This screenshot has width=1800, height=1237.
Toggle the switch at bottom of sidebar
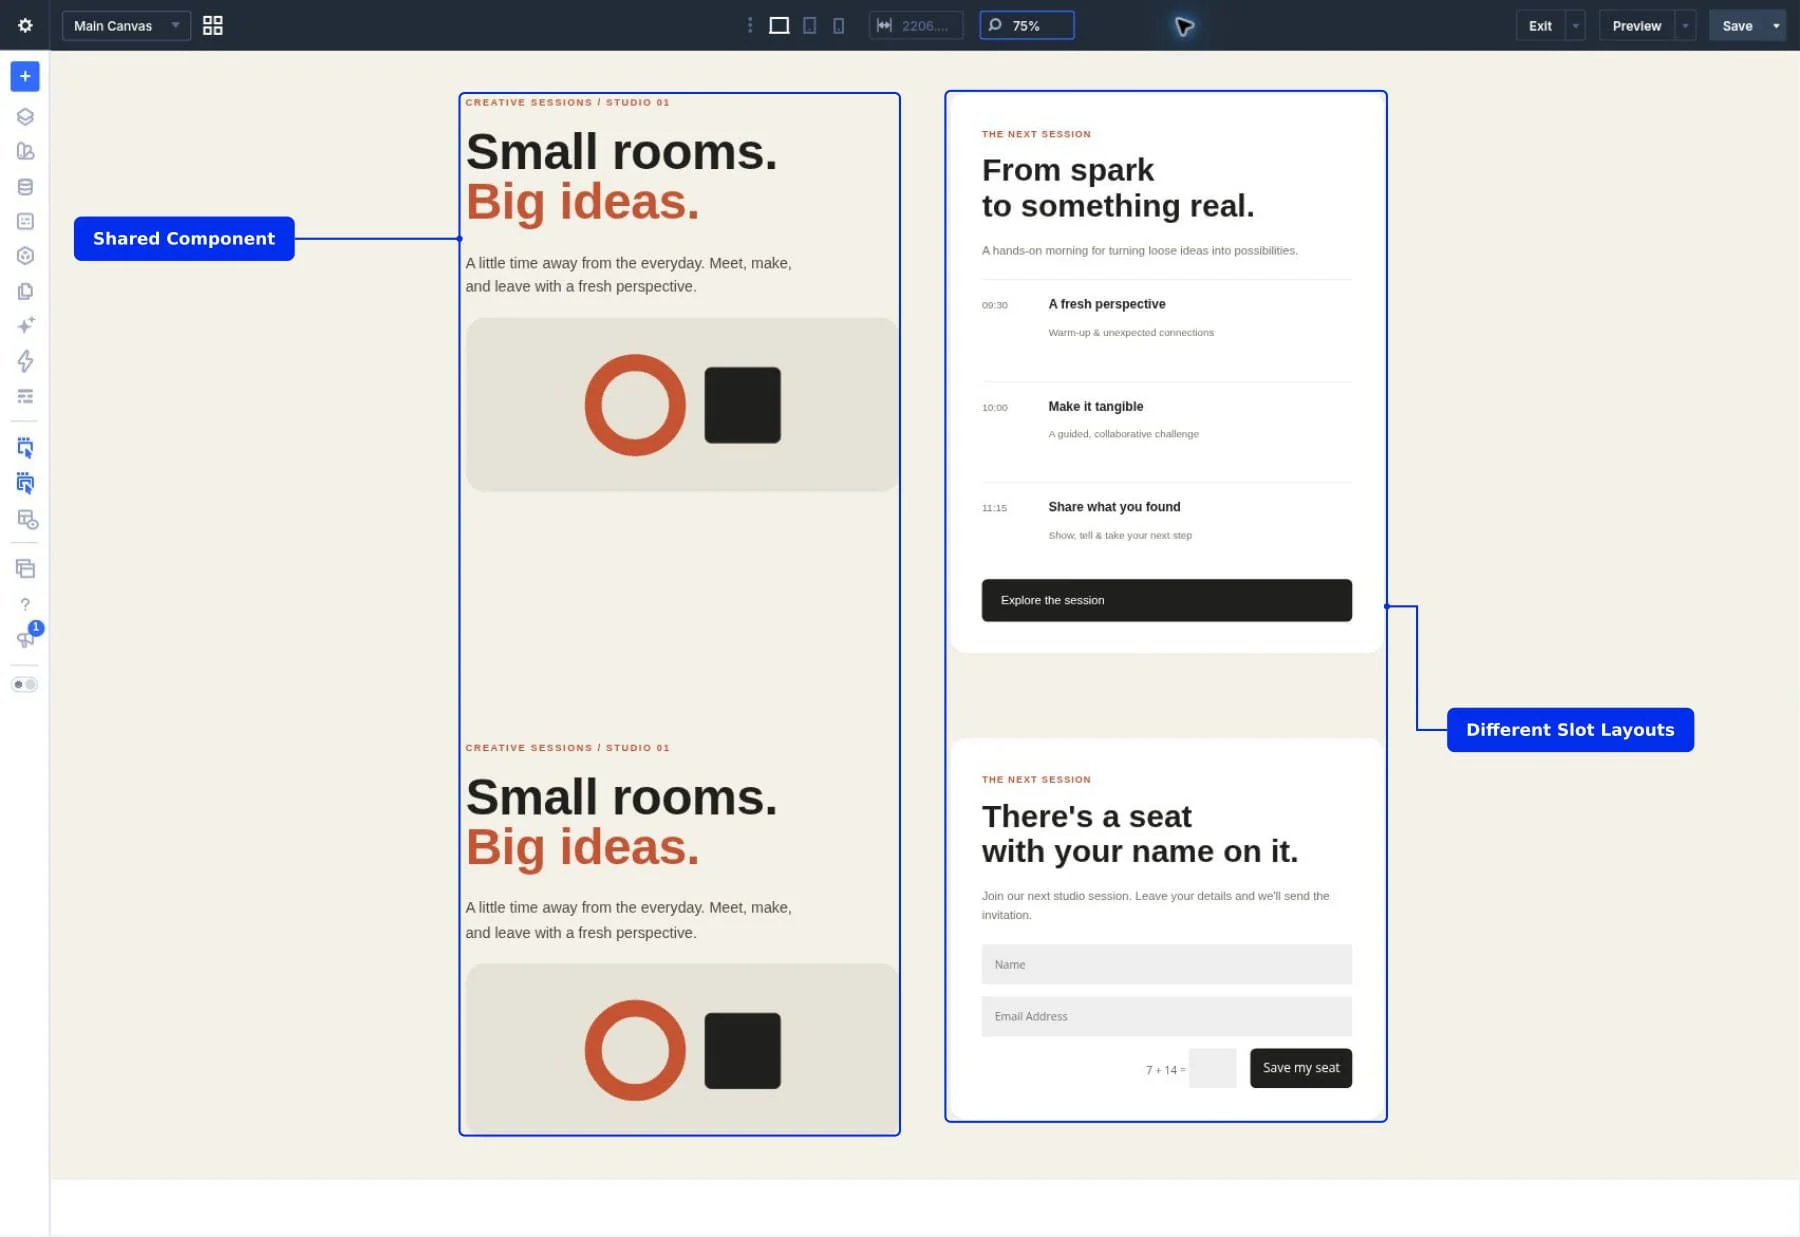click(25, 685)
